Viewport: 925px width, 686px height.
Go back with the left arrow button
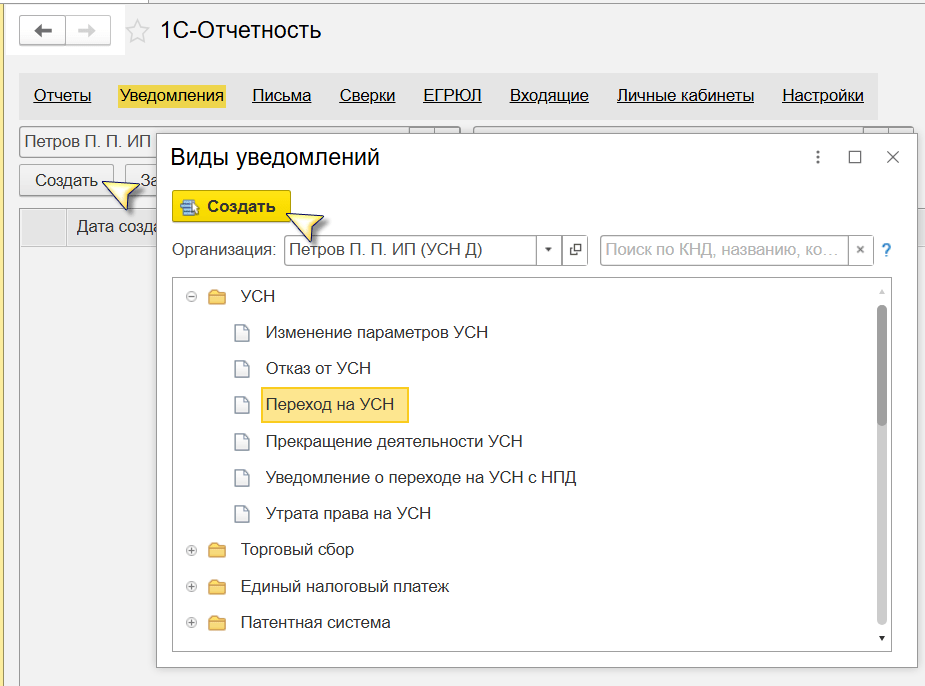coord(42,31)
